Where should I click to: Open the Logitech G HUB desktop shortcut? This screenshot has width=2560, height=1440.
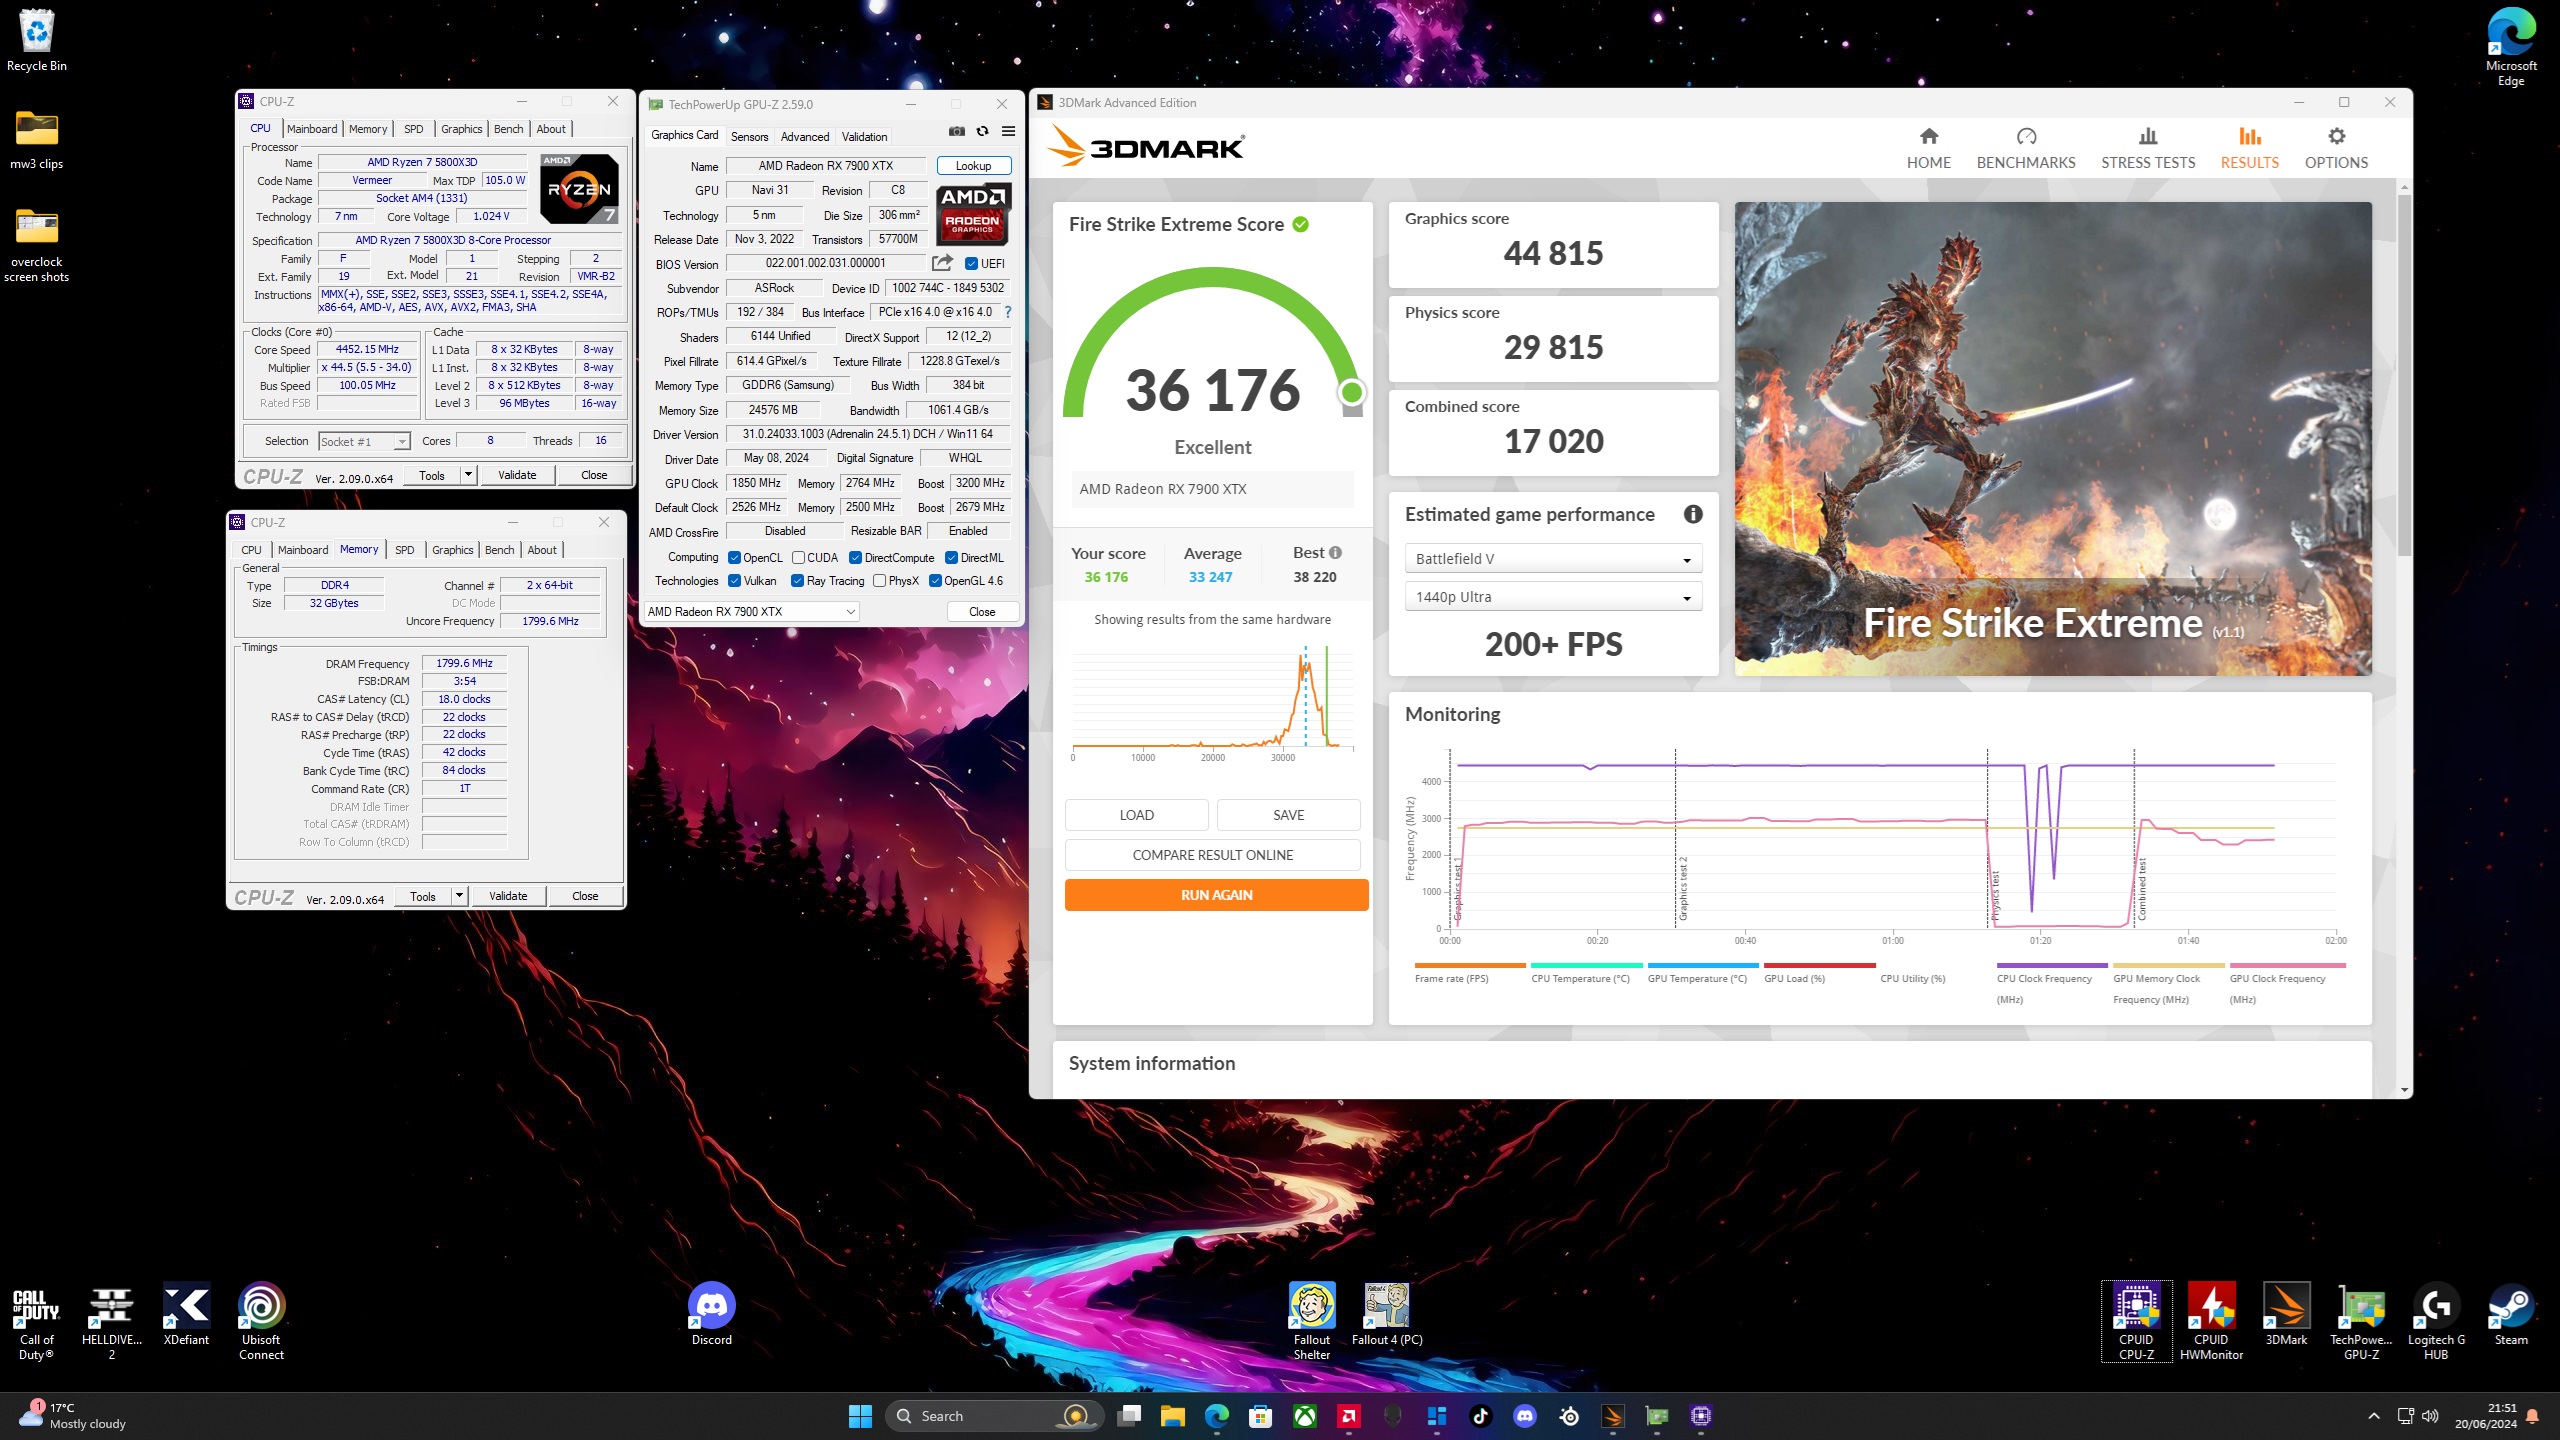point(2436,1322)
